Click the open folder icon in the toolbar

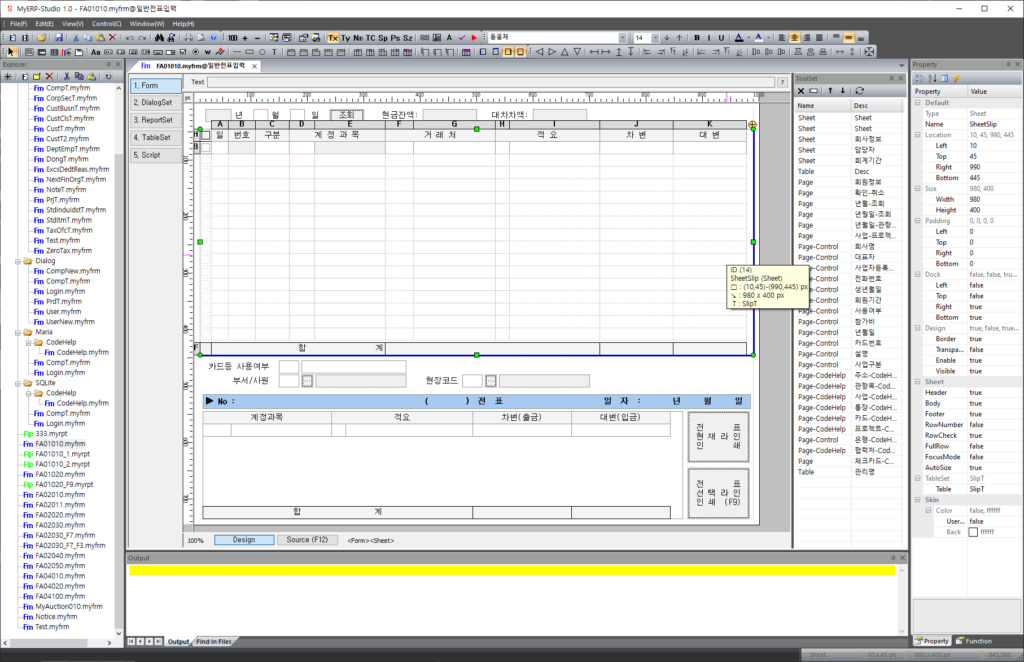42,38
